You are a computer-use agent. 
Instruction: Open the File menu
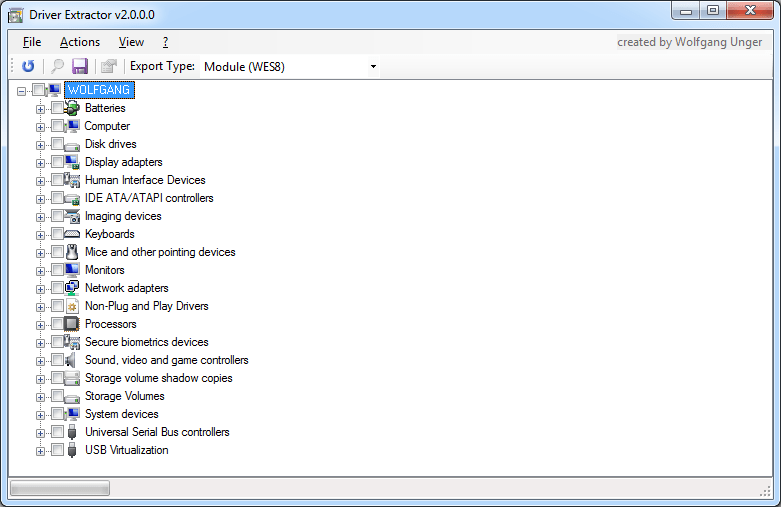[32, 42]
